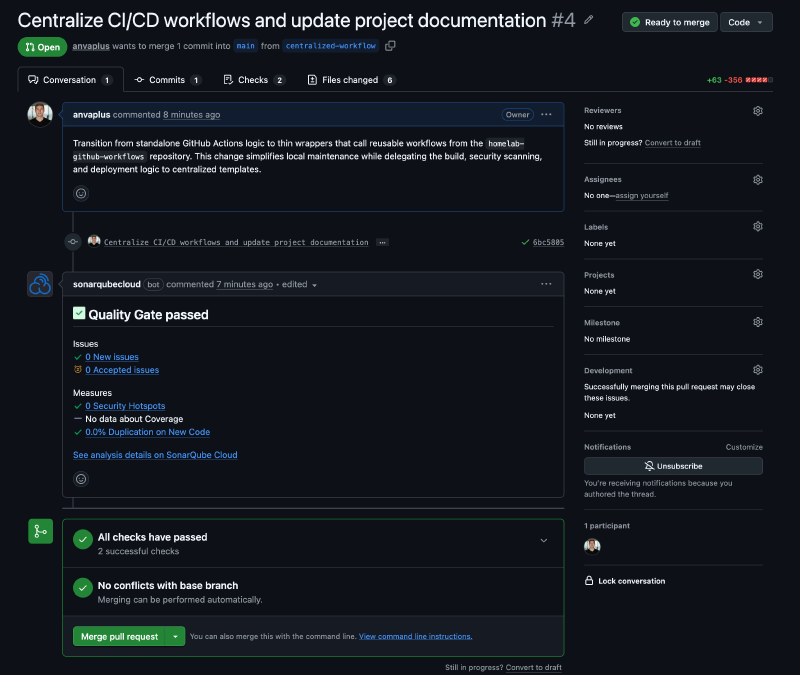This screenshot has width=800, height=675.
Task: Open options menu on sonarqubecloud comment
Action: (x=546, y=284)
